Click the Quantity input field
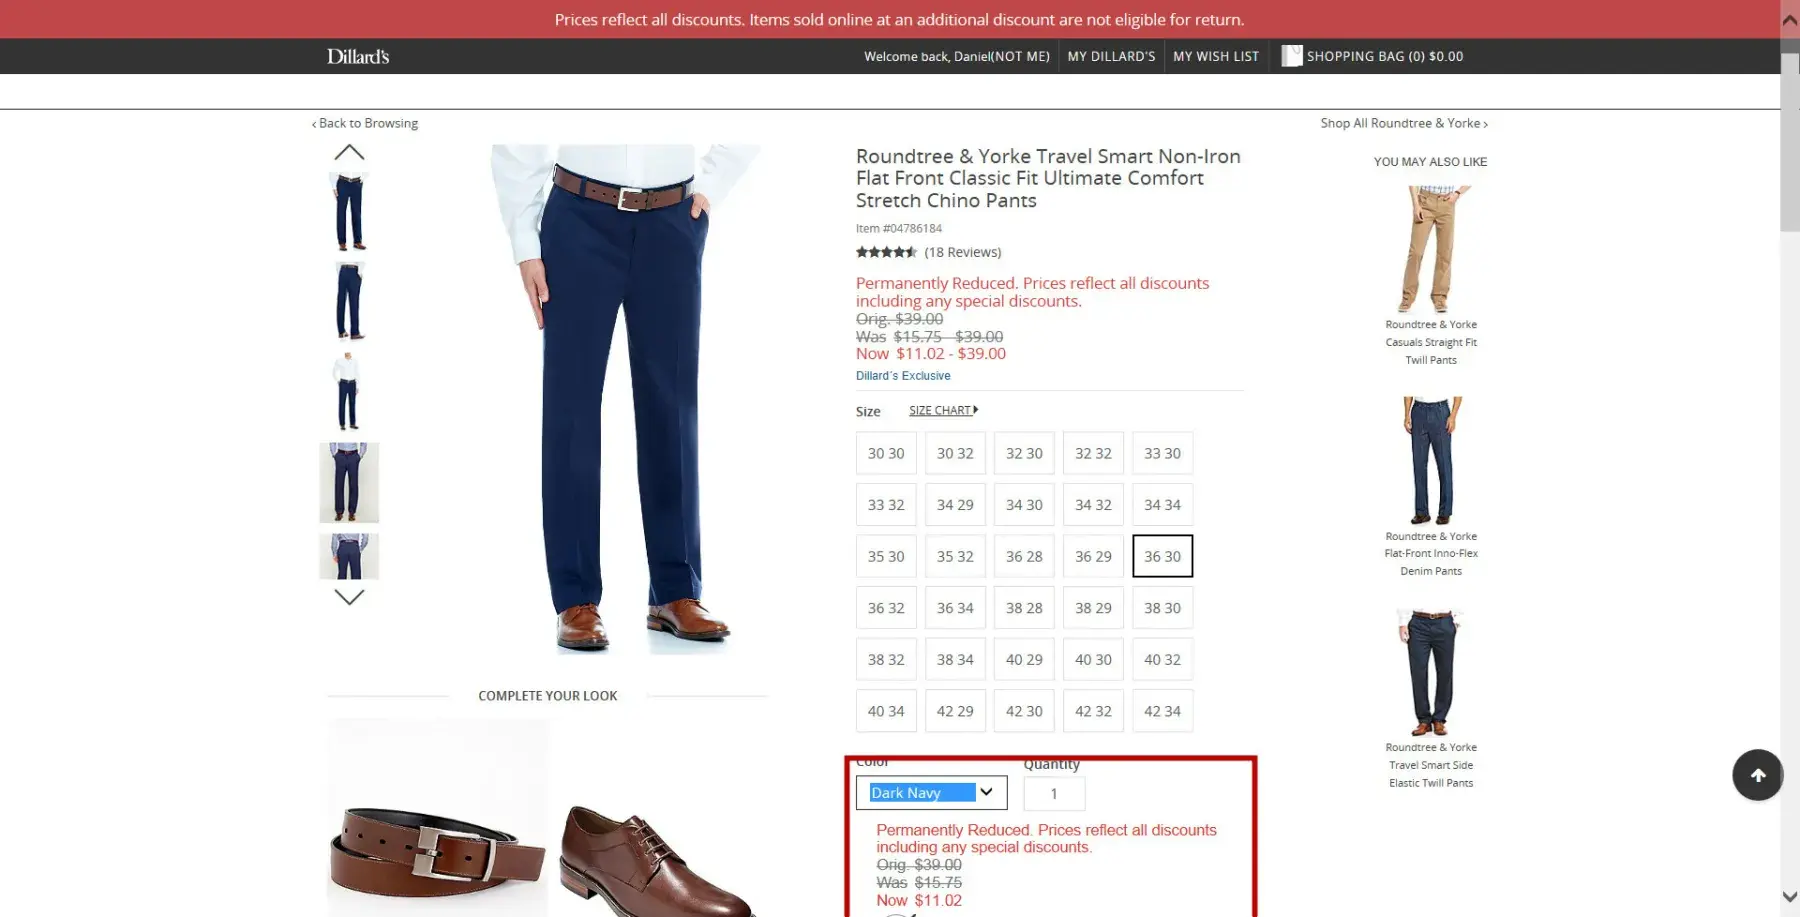 pyautogui.click(x=1054, y=793)
